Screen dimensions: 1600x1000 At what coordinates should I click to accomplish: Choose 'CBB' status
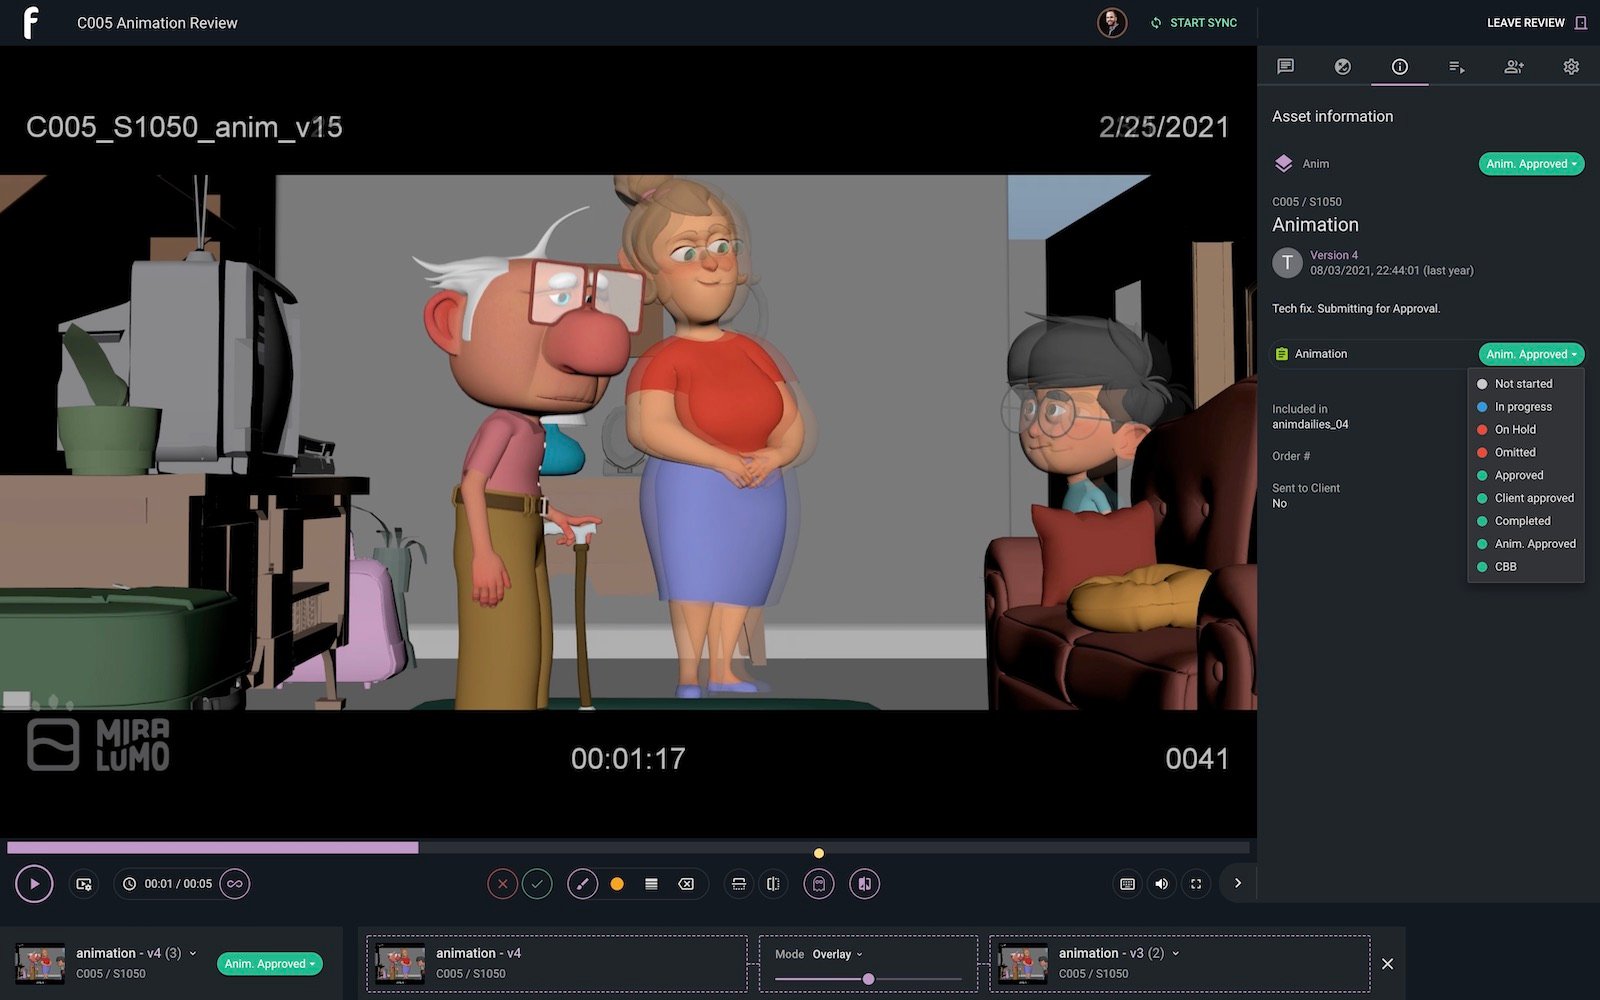[x=1526, y=567]
